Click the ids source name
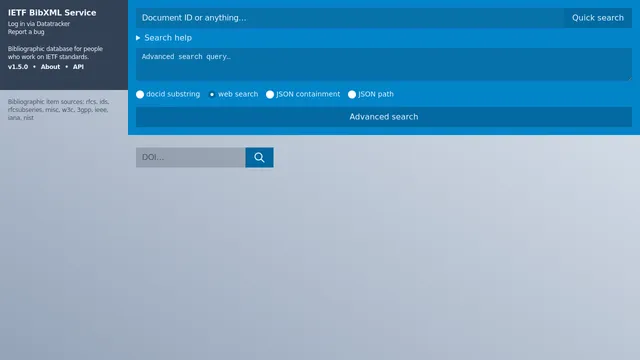This screenshot has height=360, width=640. click(x=104, y=102)
